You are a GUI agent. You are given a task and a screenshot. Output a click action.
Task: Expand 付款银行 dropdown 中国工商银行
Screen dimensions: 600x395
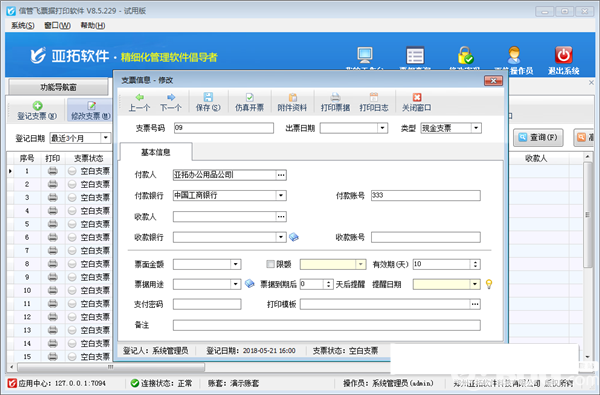click(x=281, y=196)
